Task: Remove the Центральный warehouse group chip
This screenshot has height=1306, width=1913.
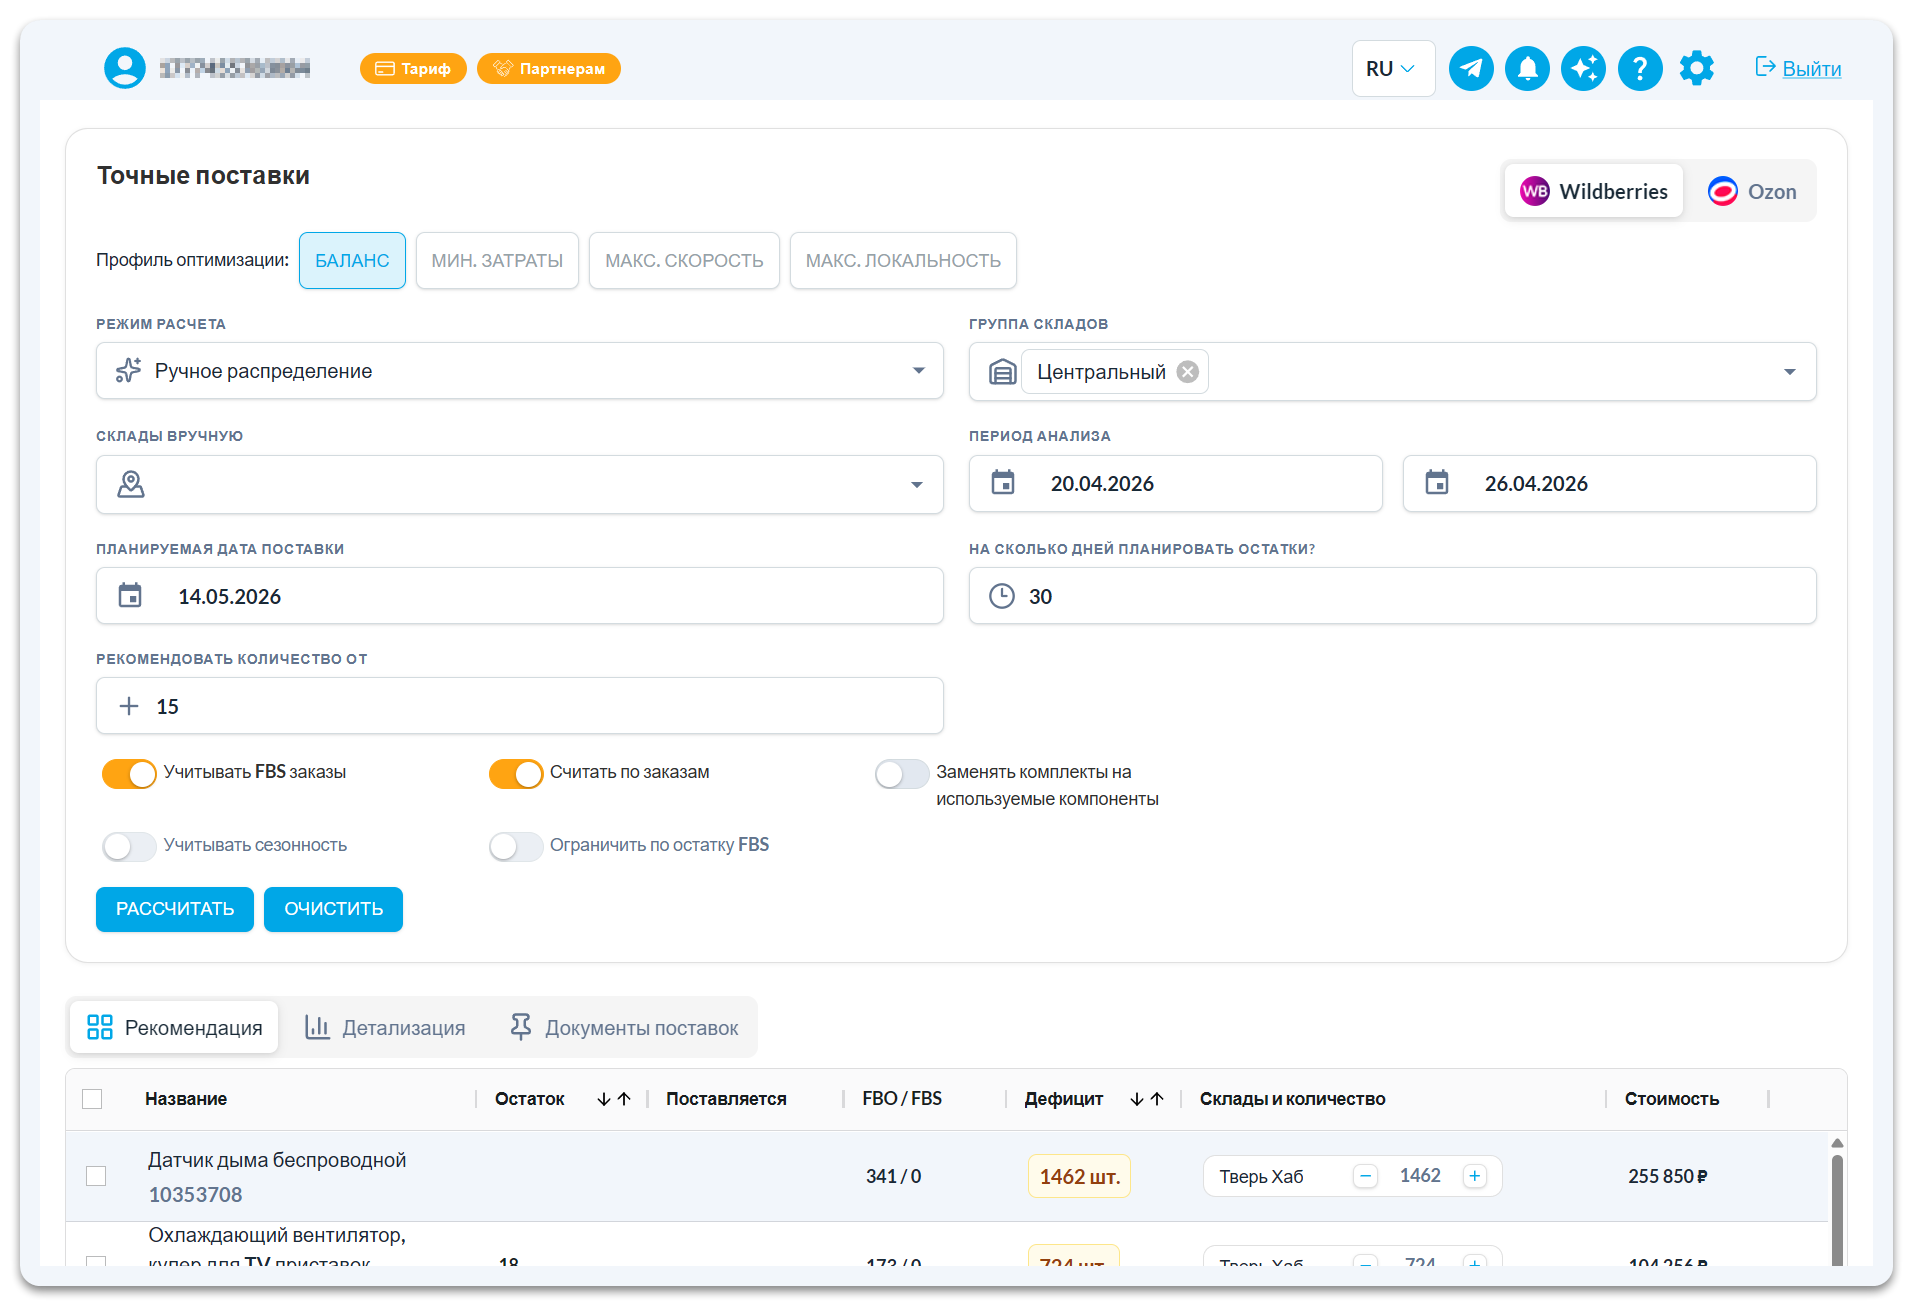Action: (x=1187, y=372)
